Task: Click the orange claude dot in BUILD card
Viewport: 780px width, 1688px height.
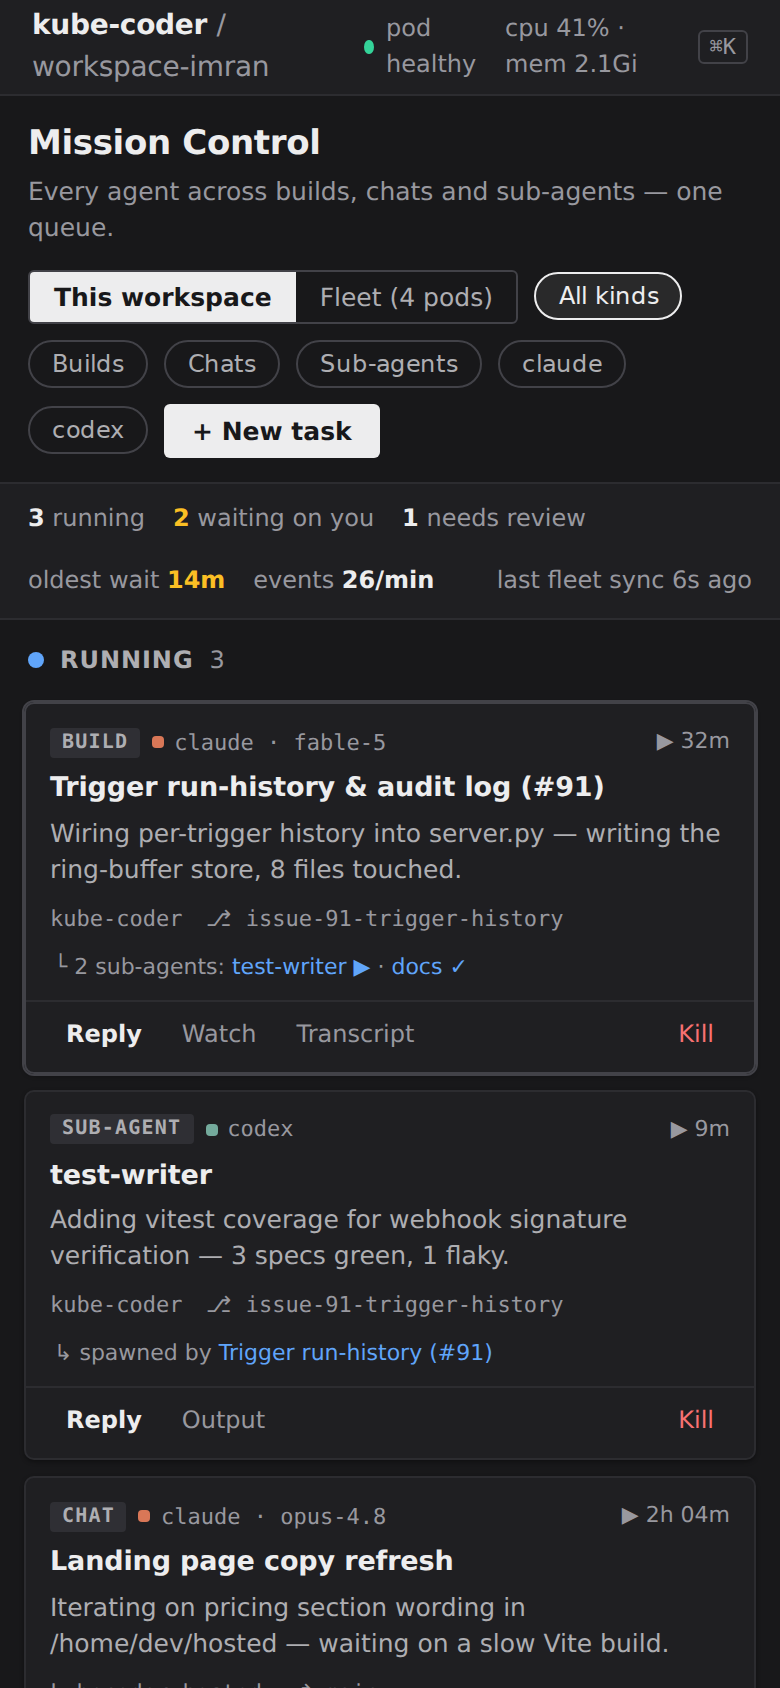Action: pos(158,742)
